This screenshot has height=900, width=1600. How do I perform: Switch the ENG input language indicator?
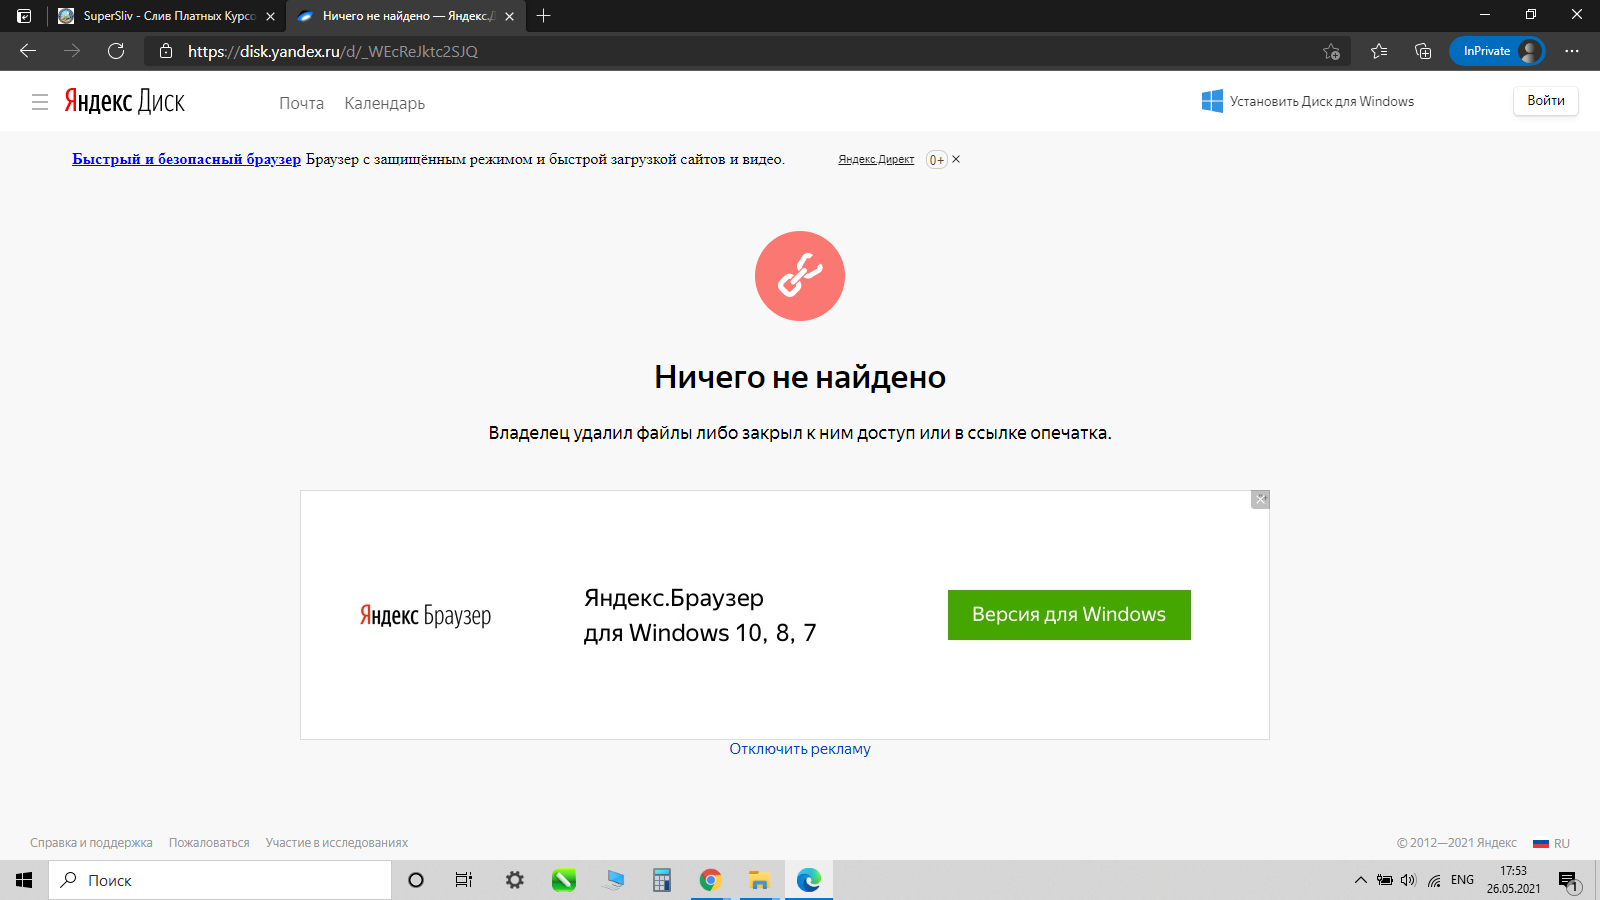(1462, 880)
